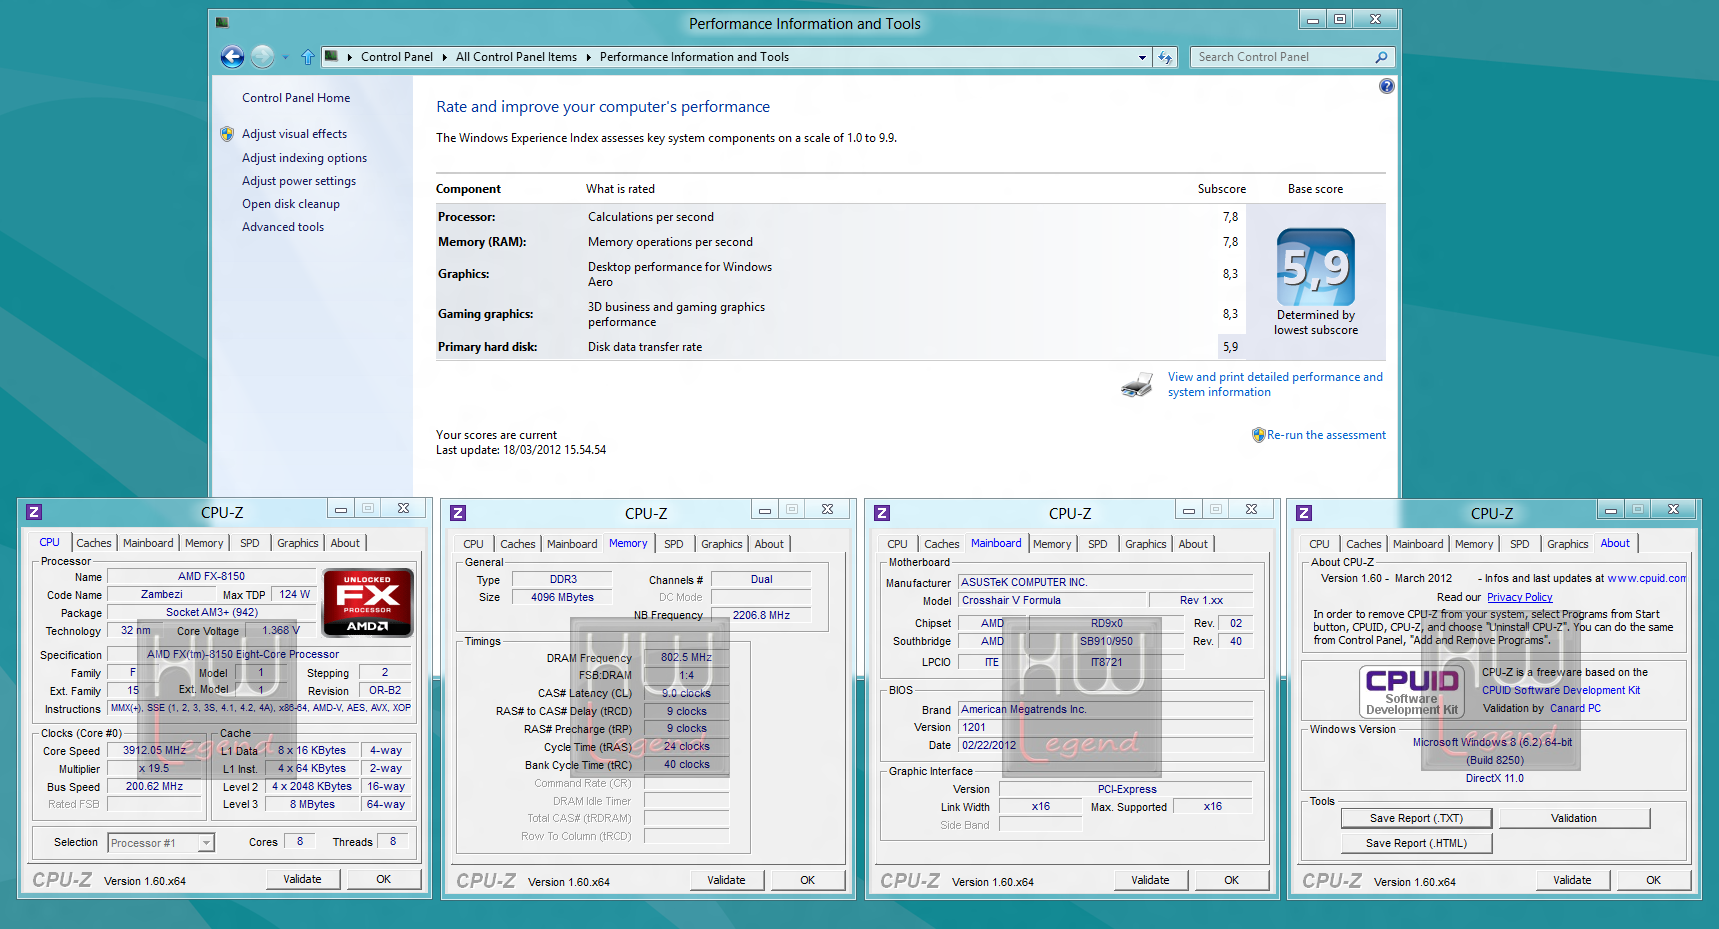Switch to Caches tab in the CPU window
The image size is (1719, 929).
click(x=94, y=543)
